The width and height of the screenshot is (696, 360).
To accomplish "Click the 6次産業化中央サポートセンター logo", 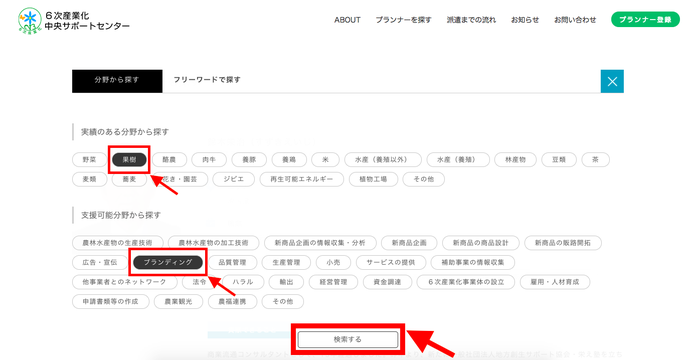I will pyautogui.click(x=74, y=20).
